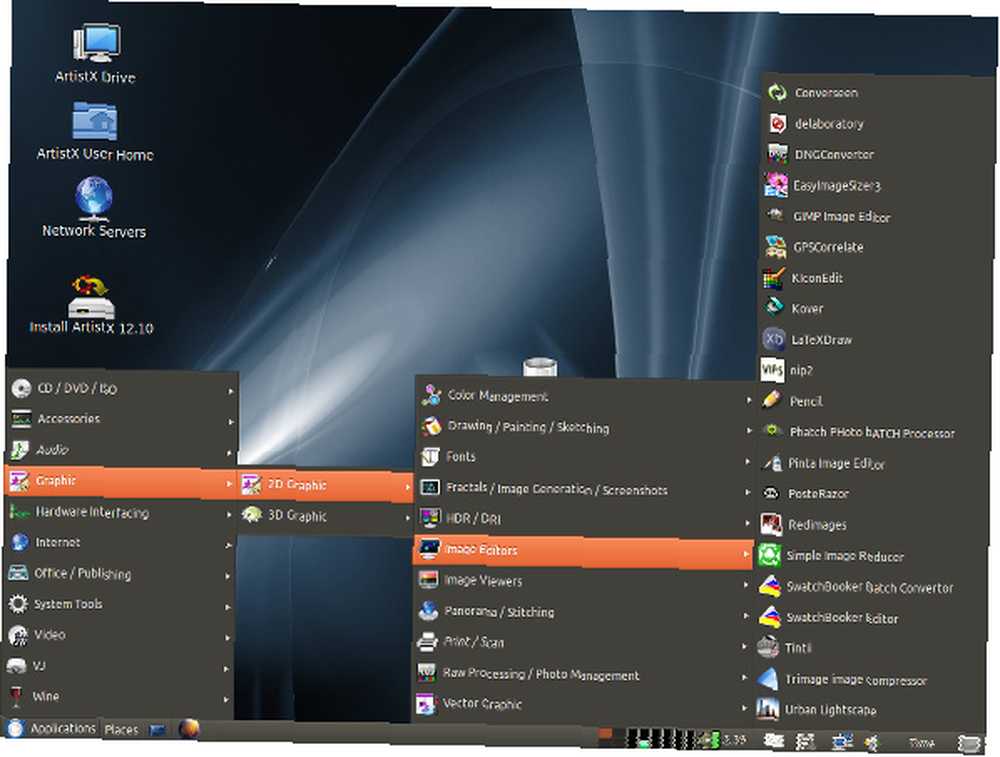Image resolution: width=1000 pixels, height=757 pixels.
Task: Select the Print / Scan entry
Action: [x=582, y=642]
